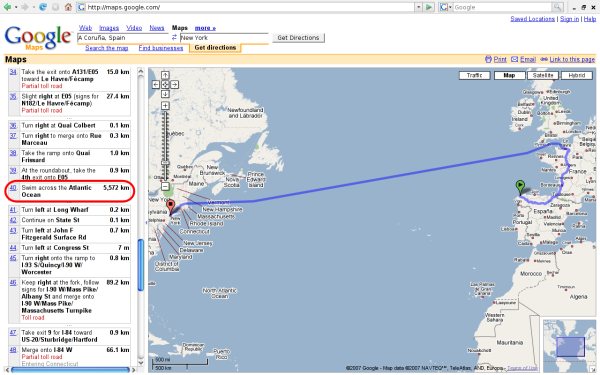Open the Images link
Screen dimensions: 600x375
click(x=109, y=28)
